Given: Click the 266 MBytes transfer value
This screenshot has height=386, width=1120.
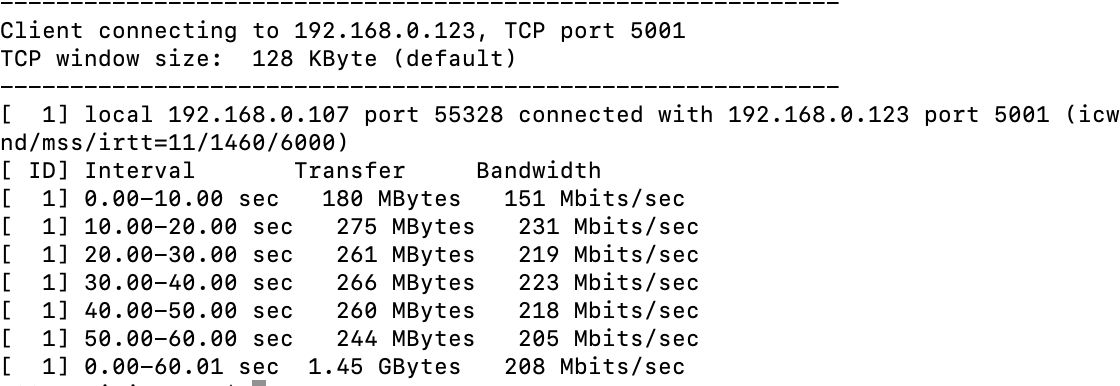Looking at the screenshot, I should coord(405,283).
